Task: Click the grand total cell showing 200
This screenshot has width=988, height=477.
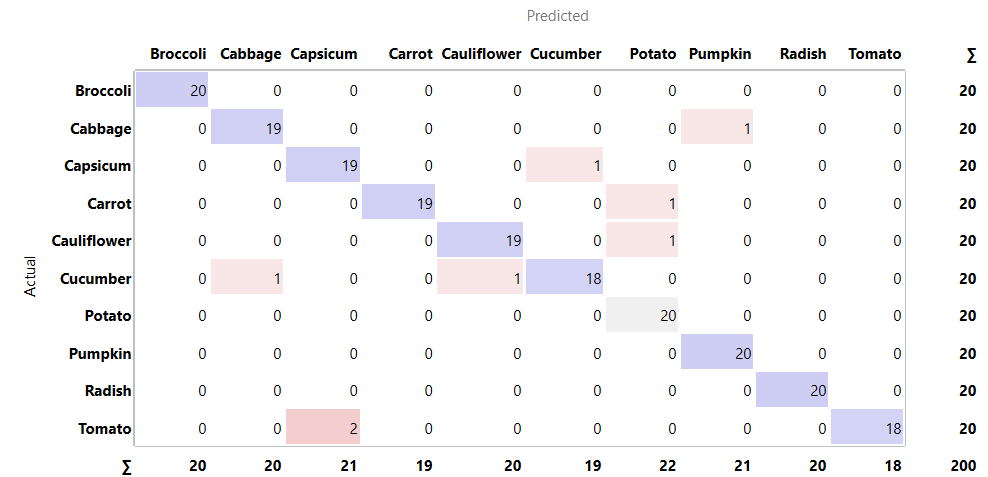Action: 964,465
